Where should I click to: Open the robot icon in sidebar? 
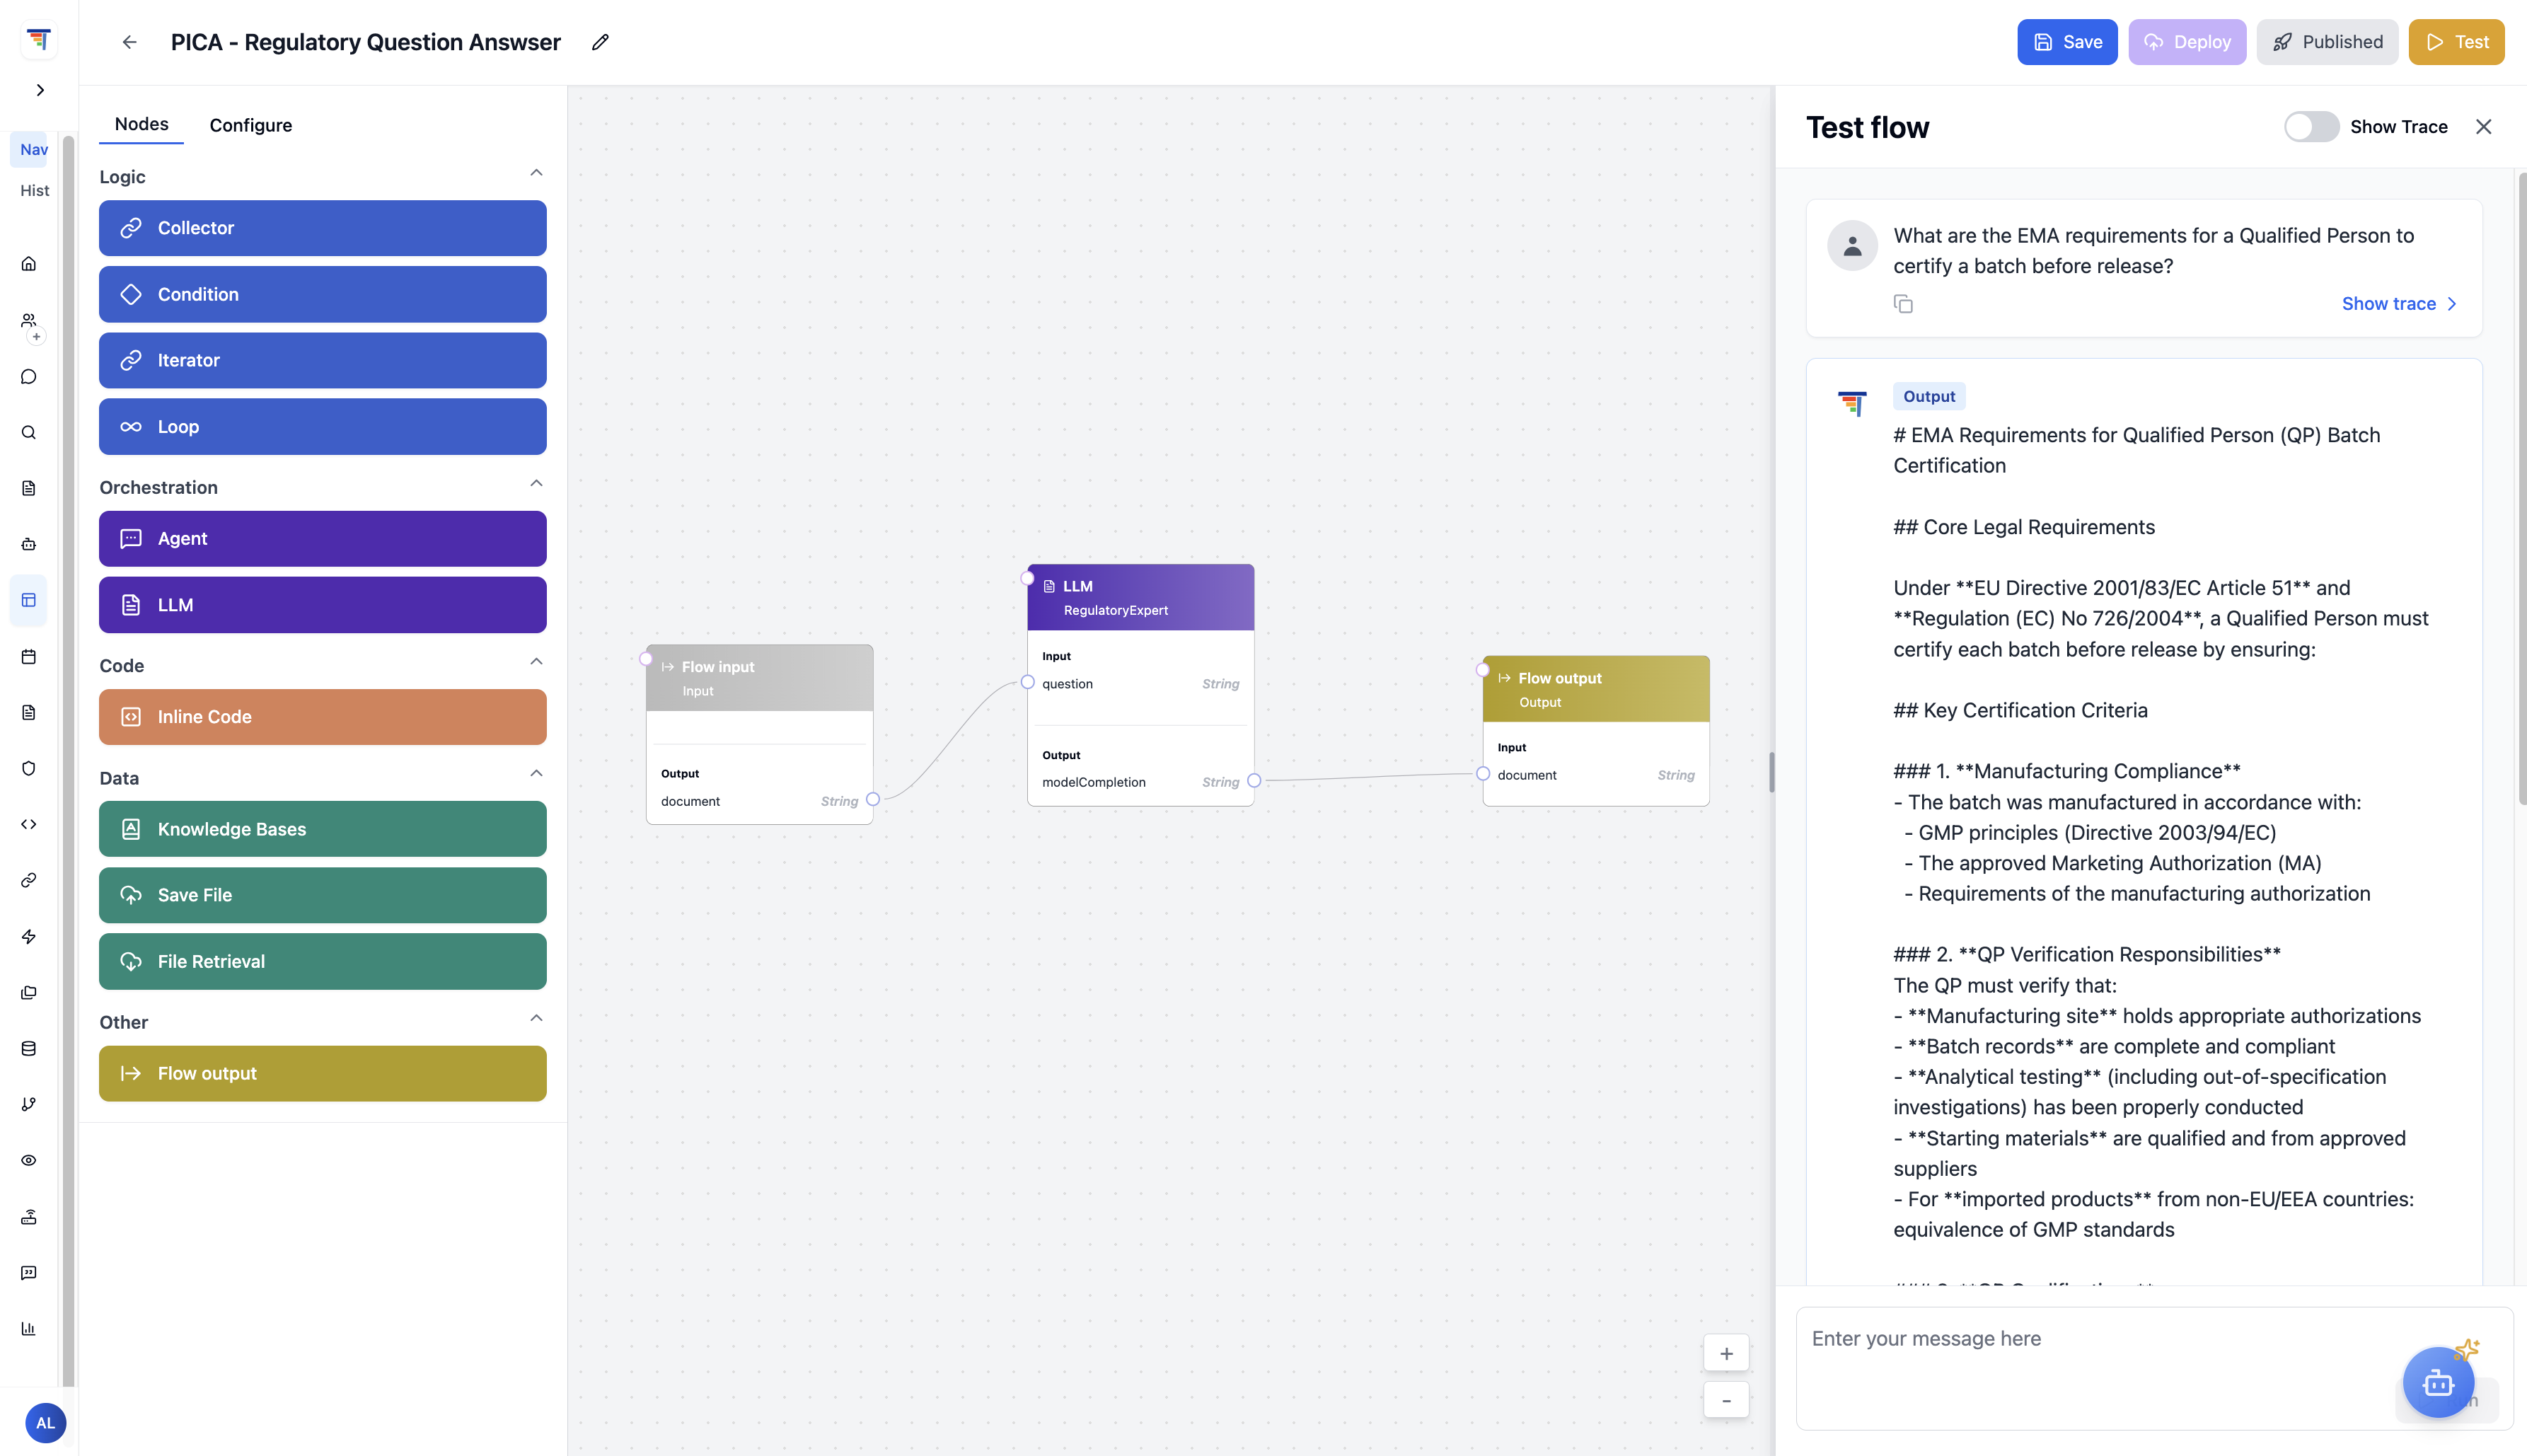coord(29,544)
